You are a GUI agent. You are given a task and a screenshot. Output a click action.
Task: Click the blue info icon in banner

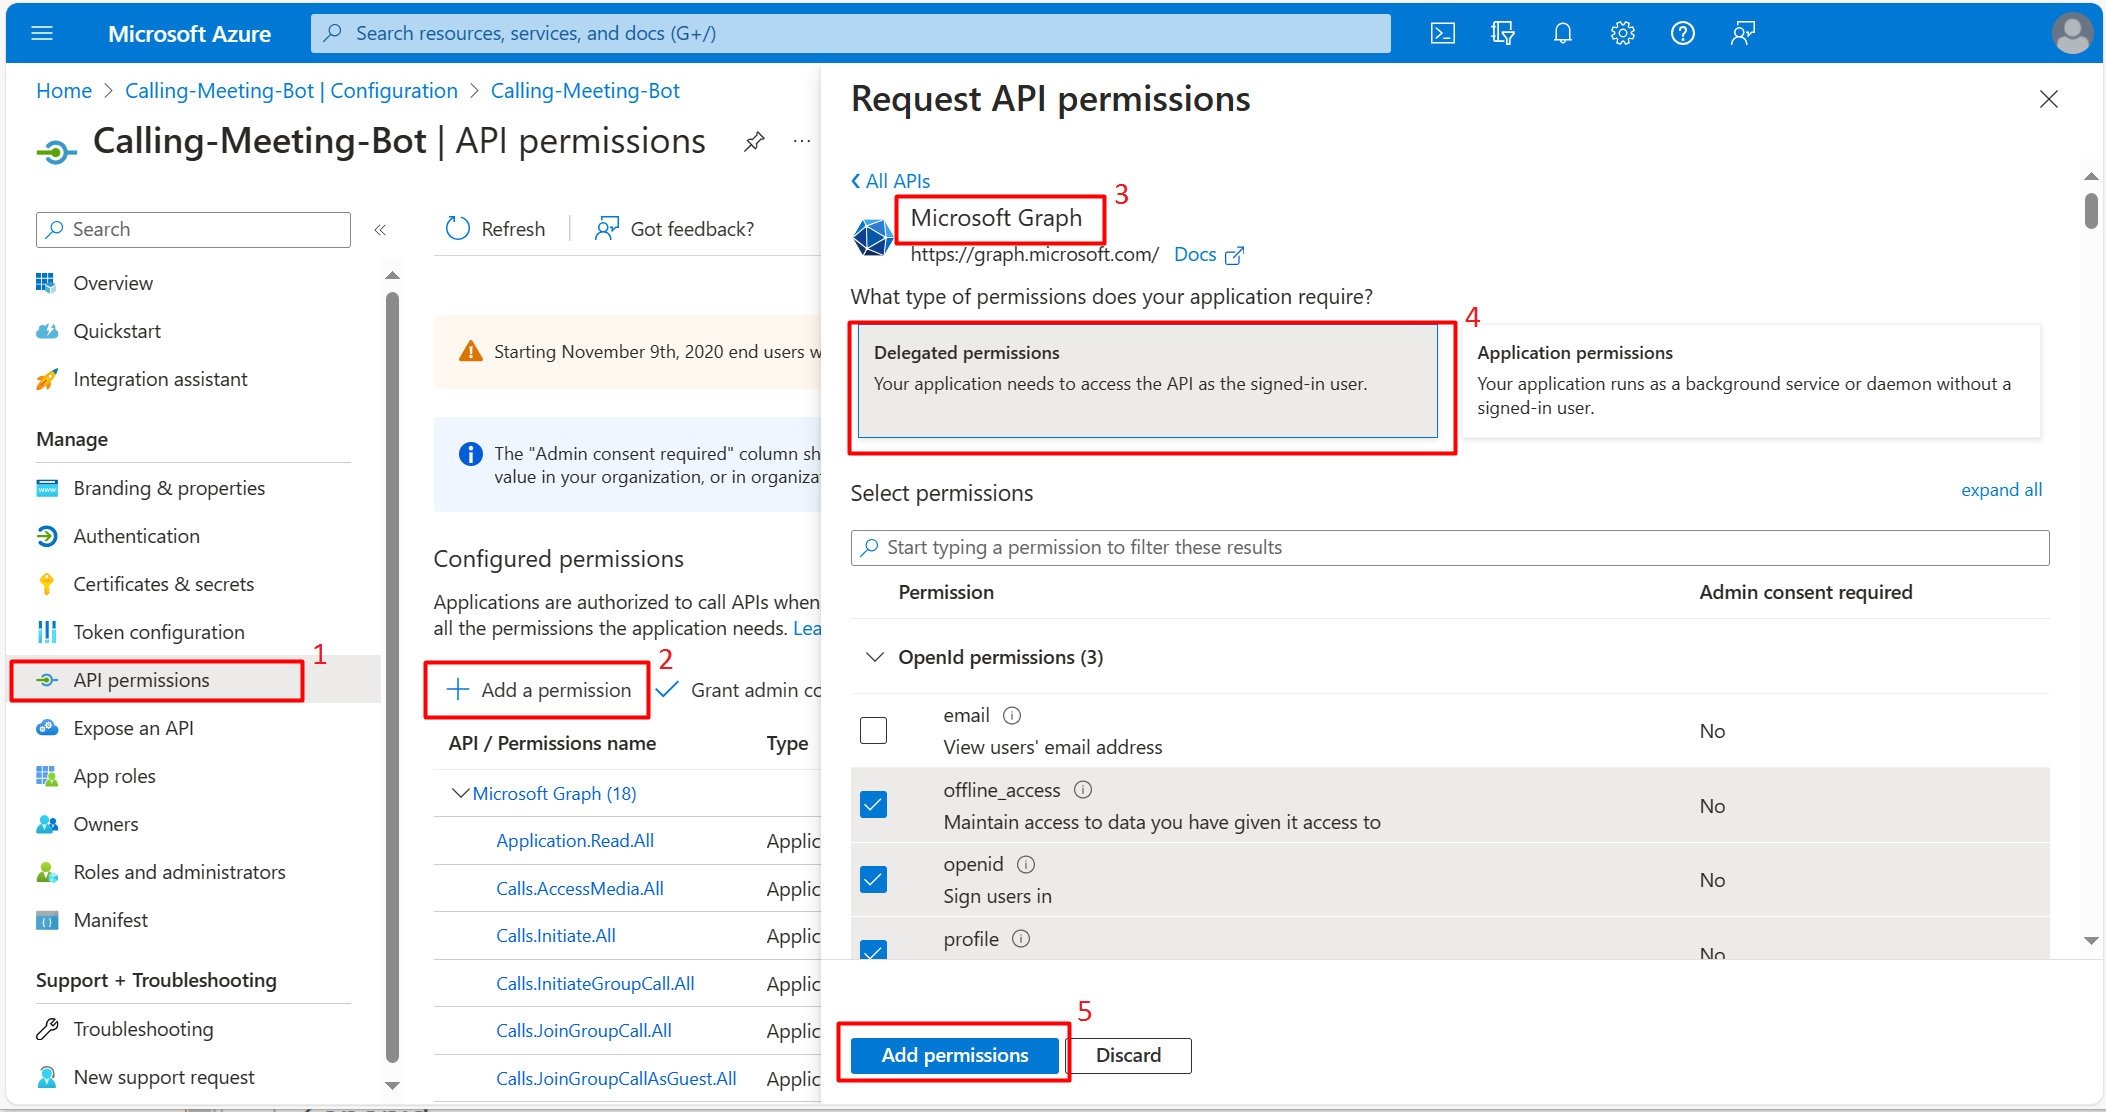pos(470,454)
